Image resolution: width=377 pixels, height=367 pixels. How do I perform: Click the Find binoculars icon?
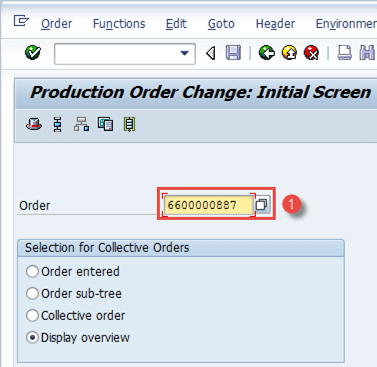point(367,53)
